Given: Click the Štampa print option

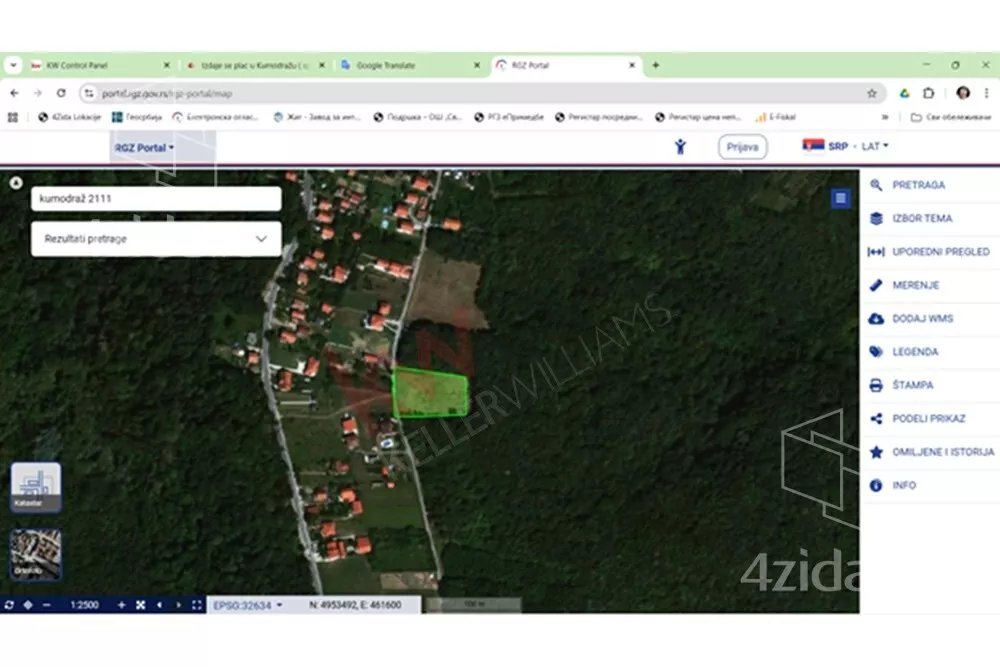Looking at the screenshot, I should tap(911, 385).
